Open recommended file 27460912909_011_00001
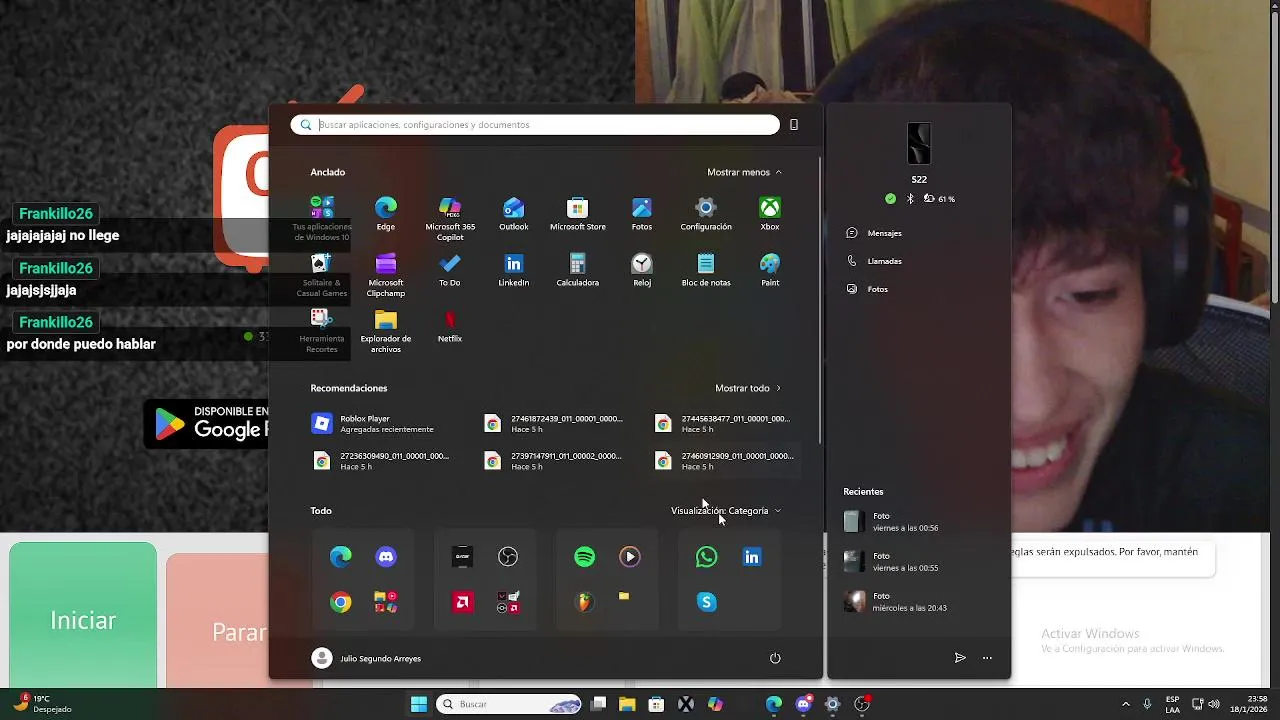This screenshot has width=1280, height=720. [x=726, y=461]
